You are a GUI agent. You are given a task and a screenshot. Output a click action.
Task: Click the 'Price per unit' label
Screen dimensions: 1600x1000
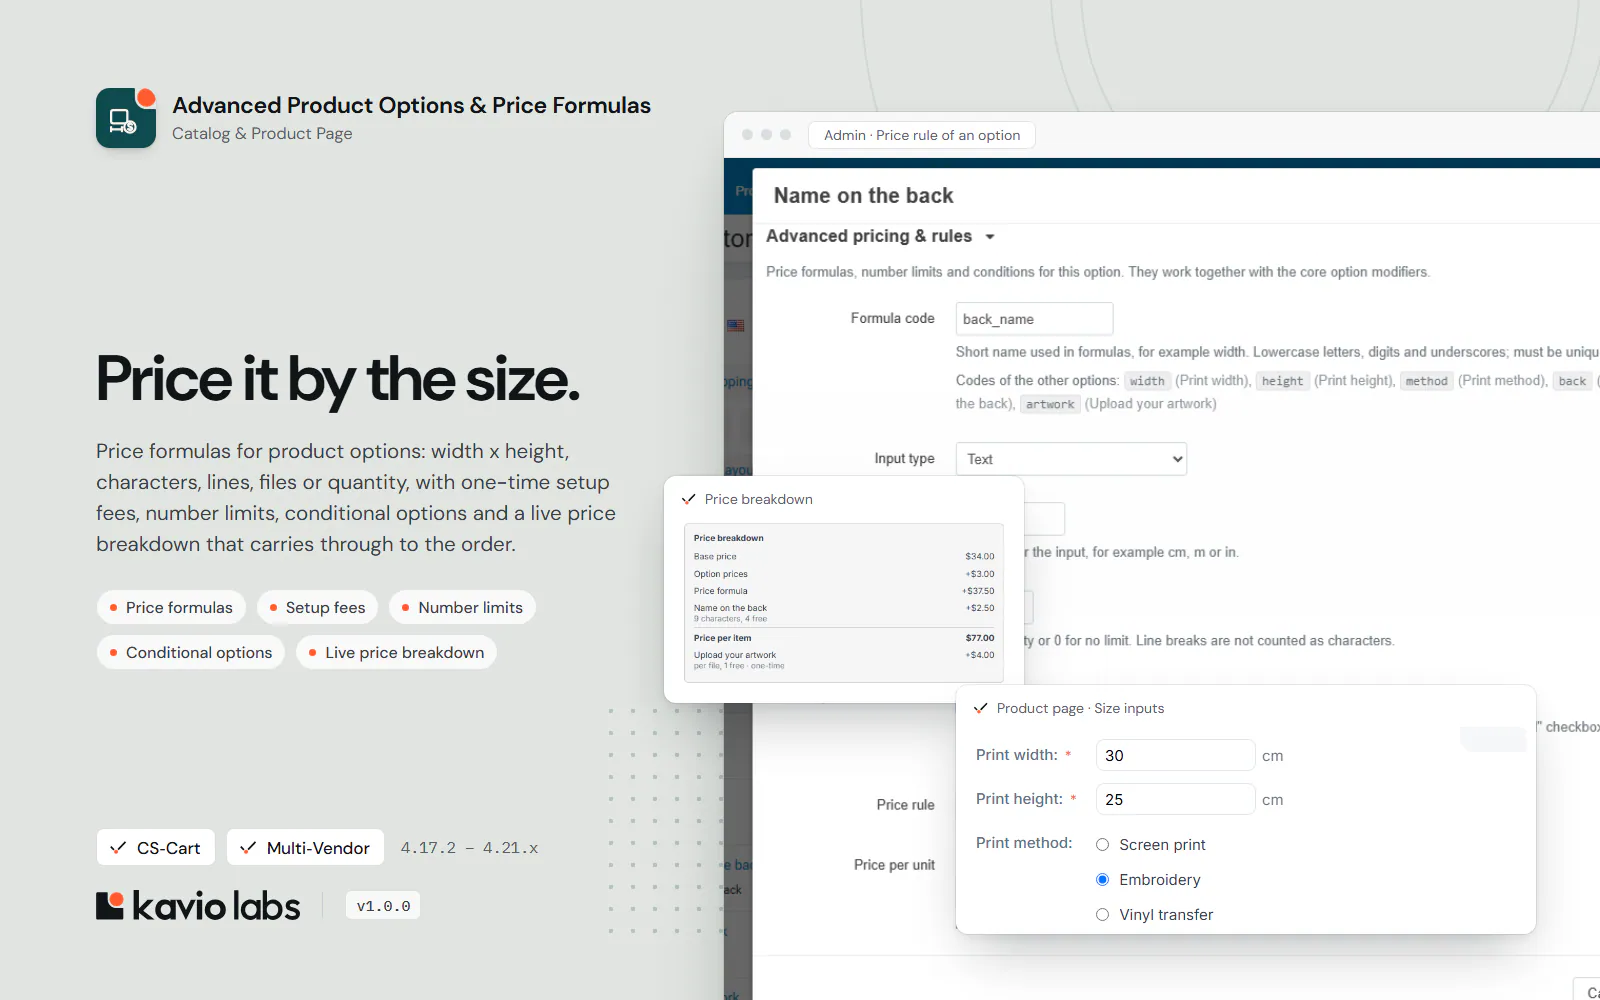(894, 865)
